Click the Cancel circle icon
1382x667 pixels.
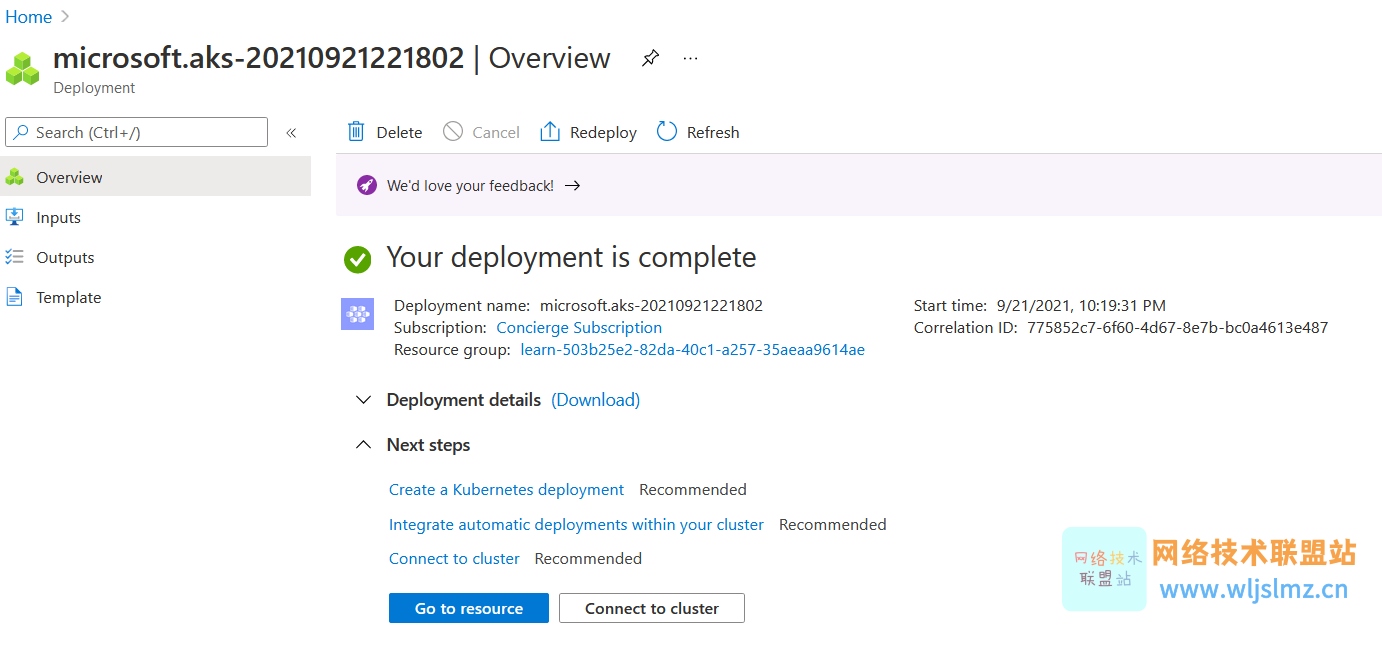tap(453, 132)
